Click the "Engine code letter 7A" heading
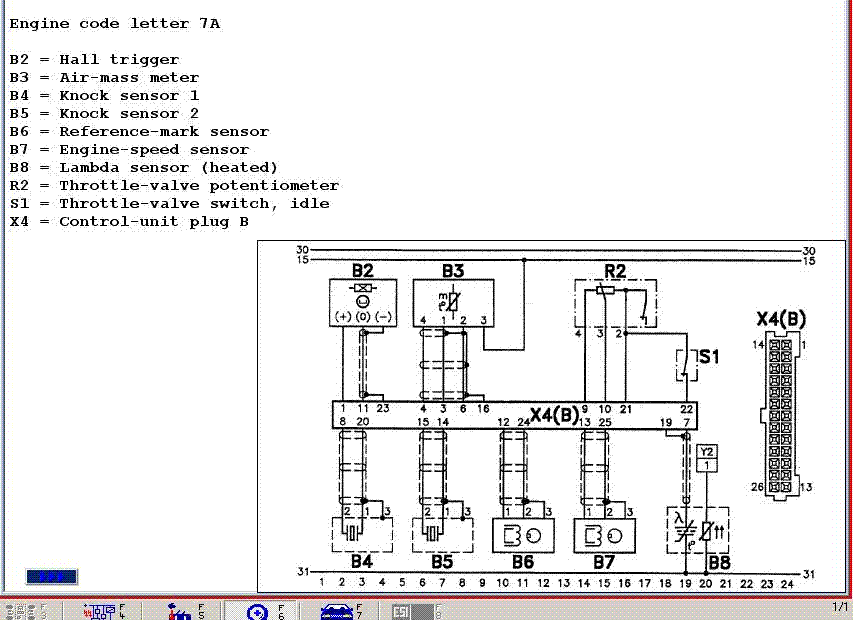 tap(115, 23)
